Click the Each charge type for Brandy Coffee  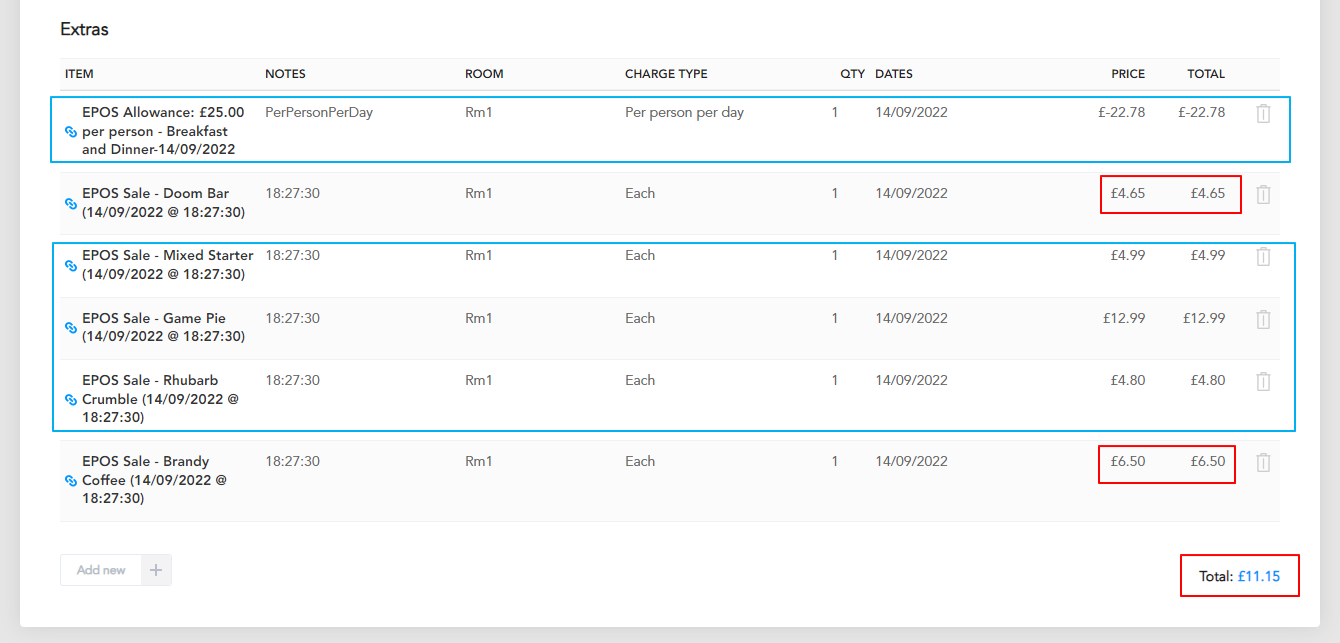point(640,462)
